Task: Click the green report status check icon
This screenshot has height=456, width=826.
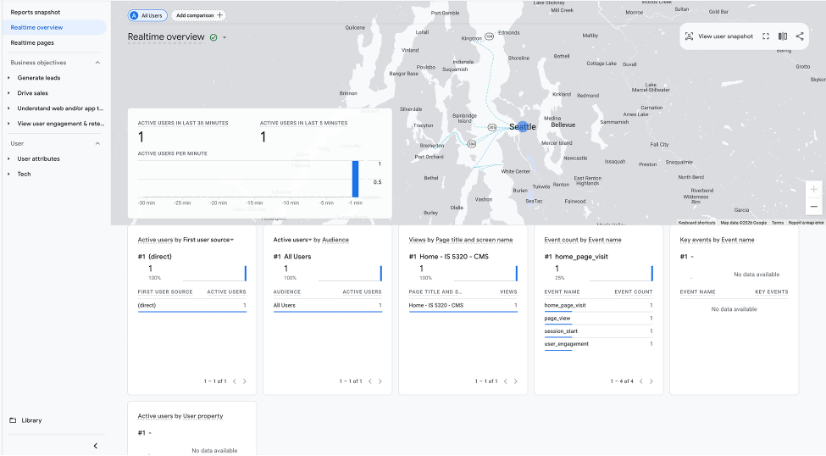Action: (x=214, y=37)
